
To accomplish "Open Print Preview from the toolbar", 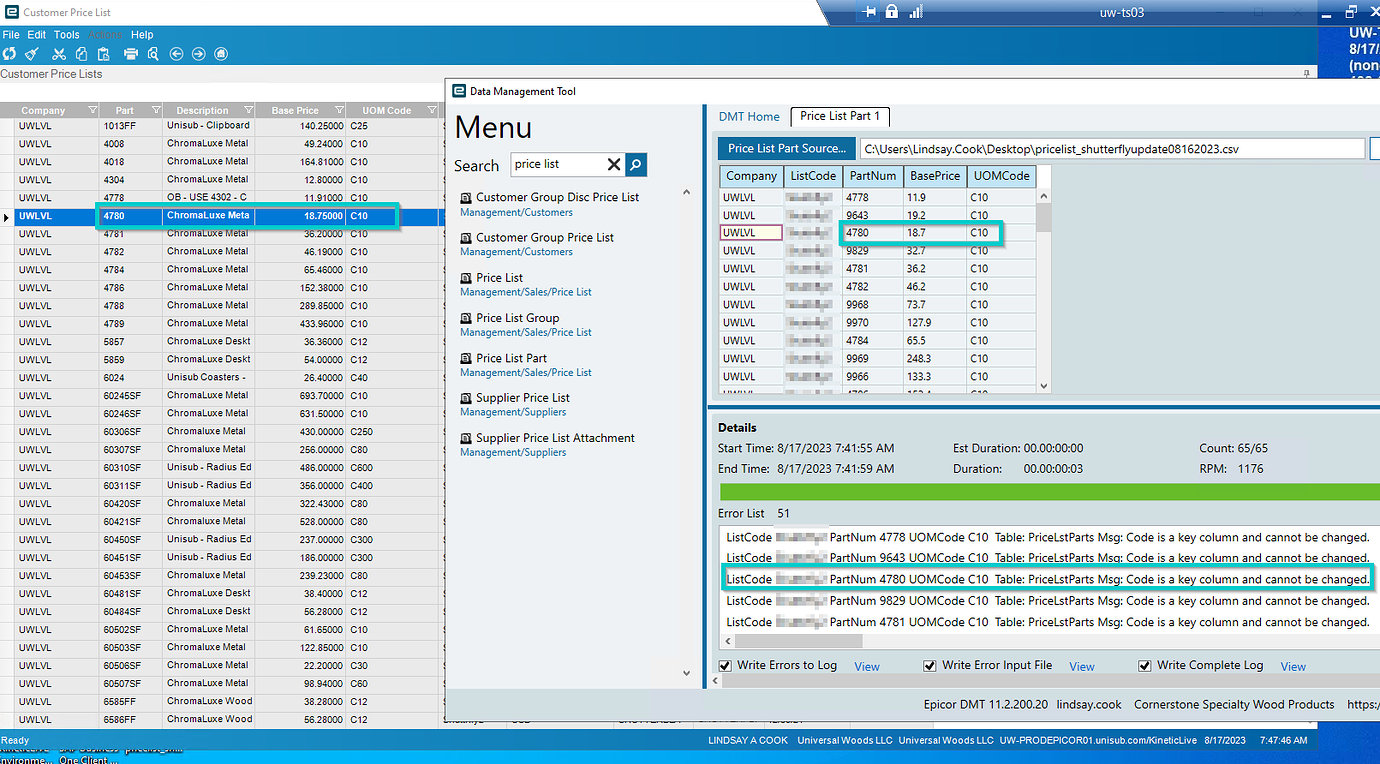I will (153, 54).
